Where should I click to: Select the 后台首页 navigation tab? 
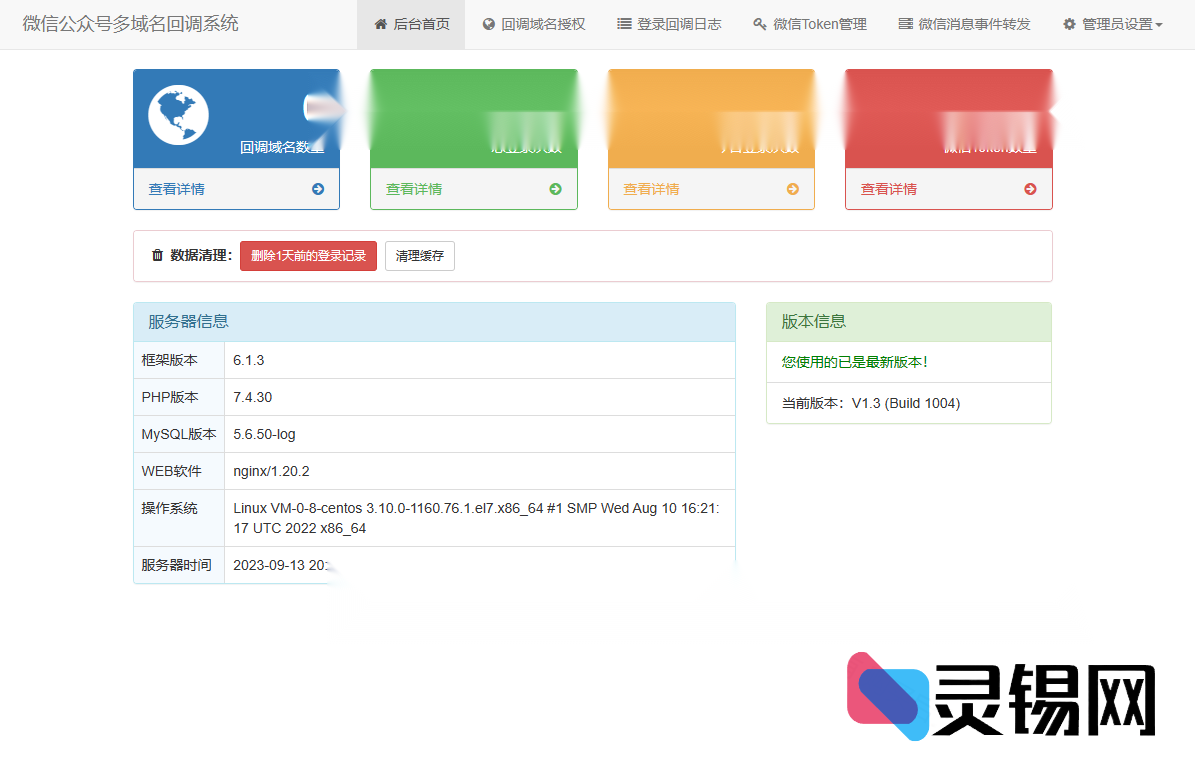click(411, 23)
